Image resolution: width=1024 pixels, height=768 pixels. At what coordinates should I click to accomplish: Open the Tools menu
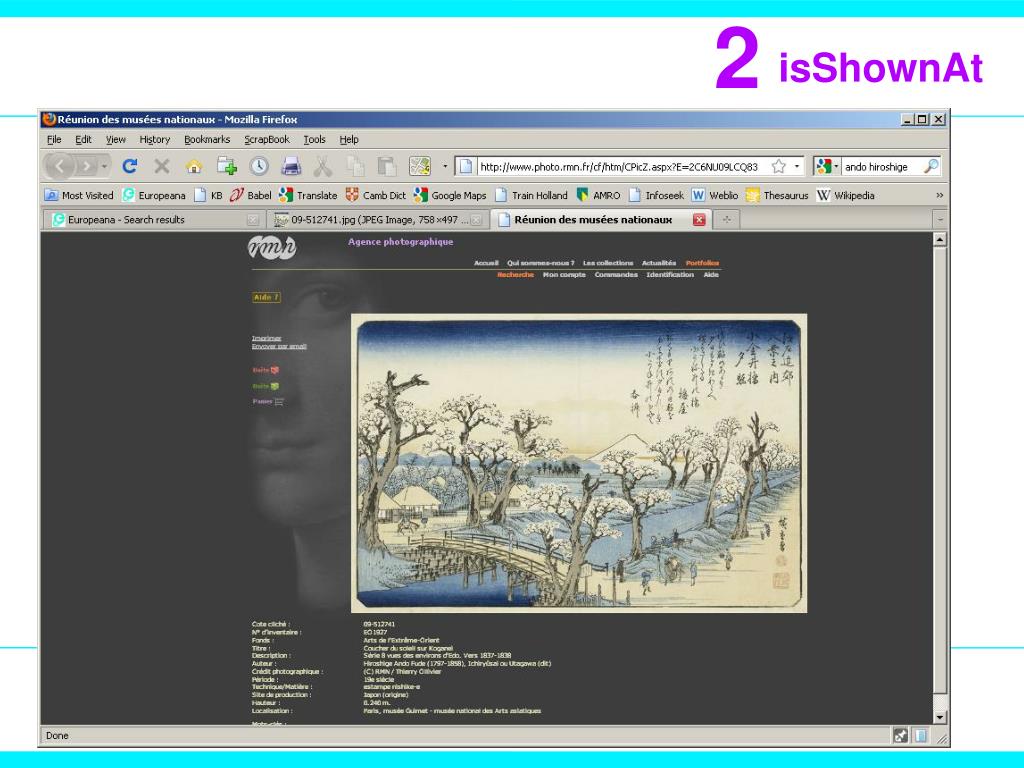click(x=314, y=139)
